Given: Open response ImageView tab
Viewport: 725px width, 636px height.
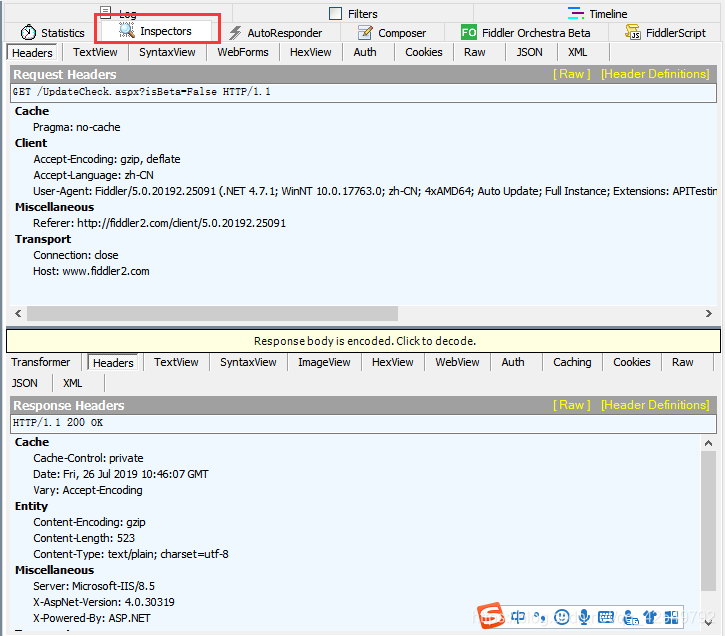Looking at the screenshot, I should [324, 362].
